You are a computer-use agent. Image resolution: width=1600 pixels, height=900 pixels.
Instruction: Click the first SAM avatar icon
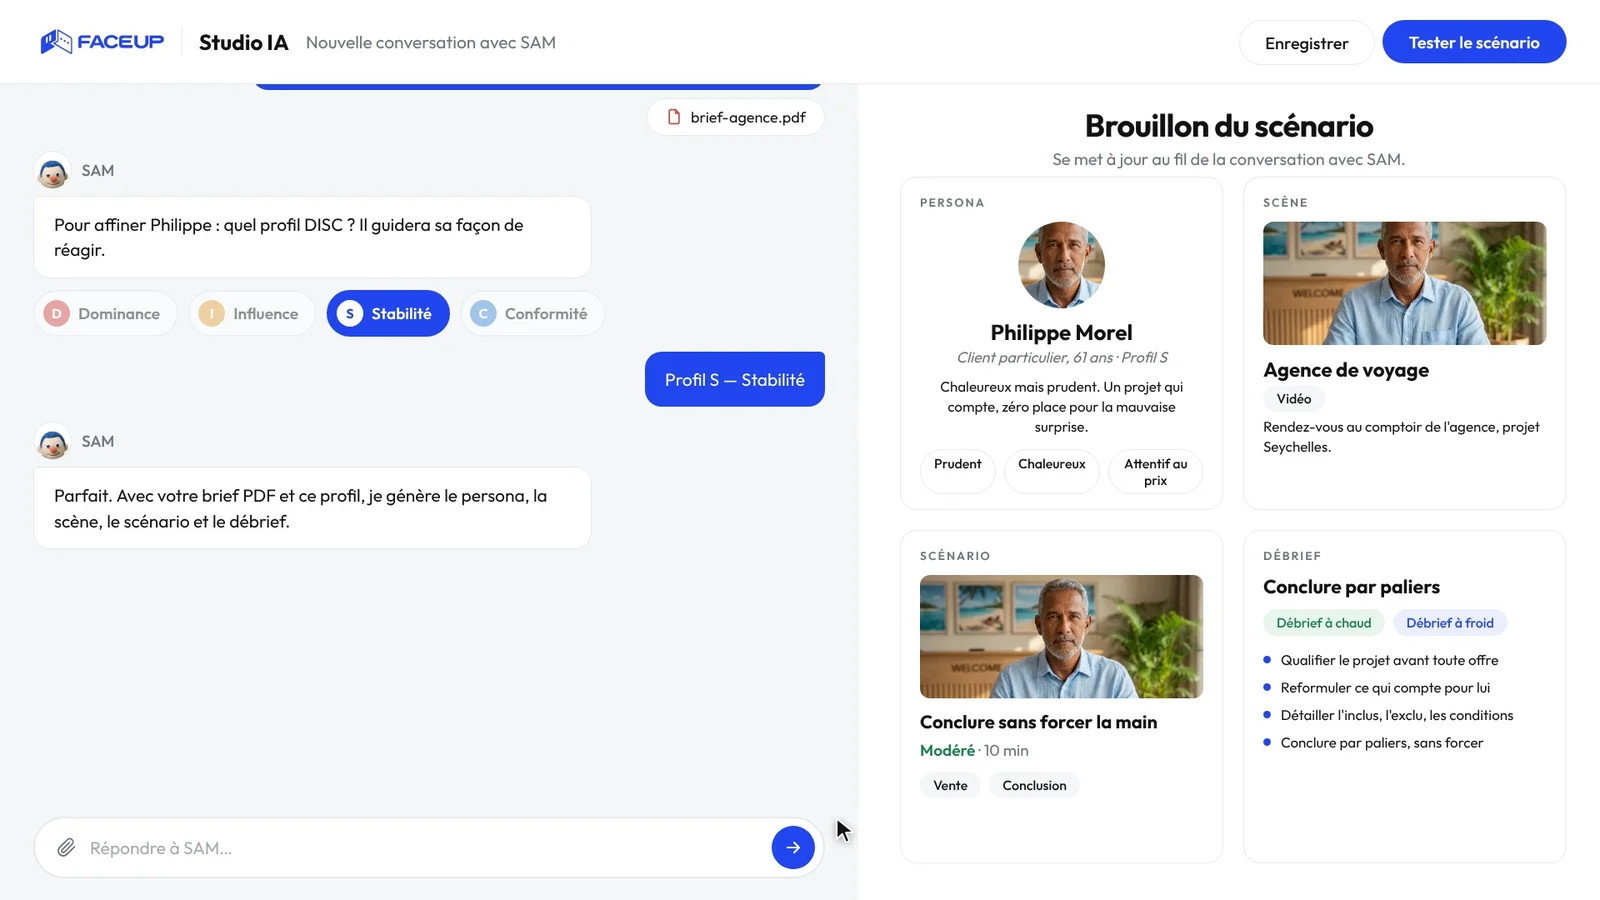53,171
